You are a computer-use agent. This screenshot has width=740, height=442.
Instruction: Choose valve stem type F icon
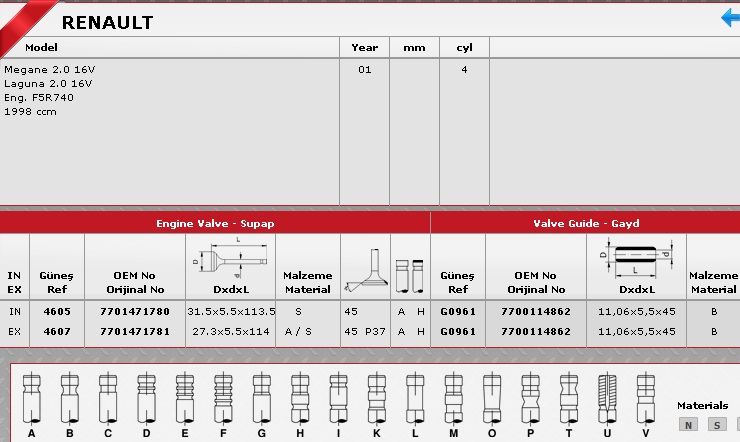click(222, 399)
